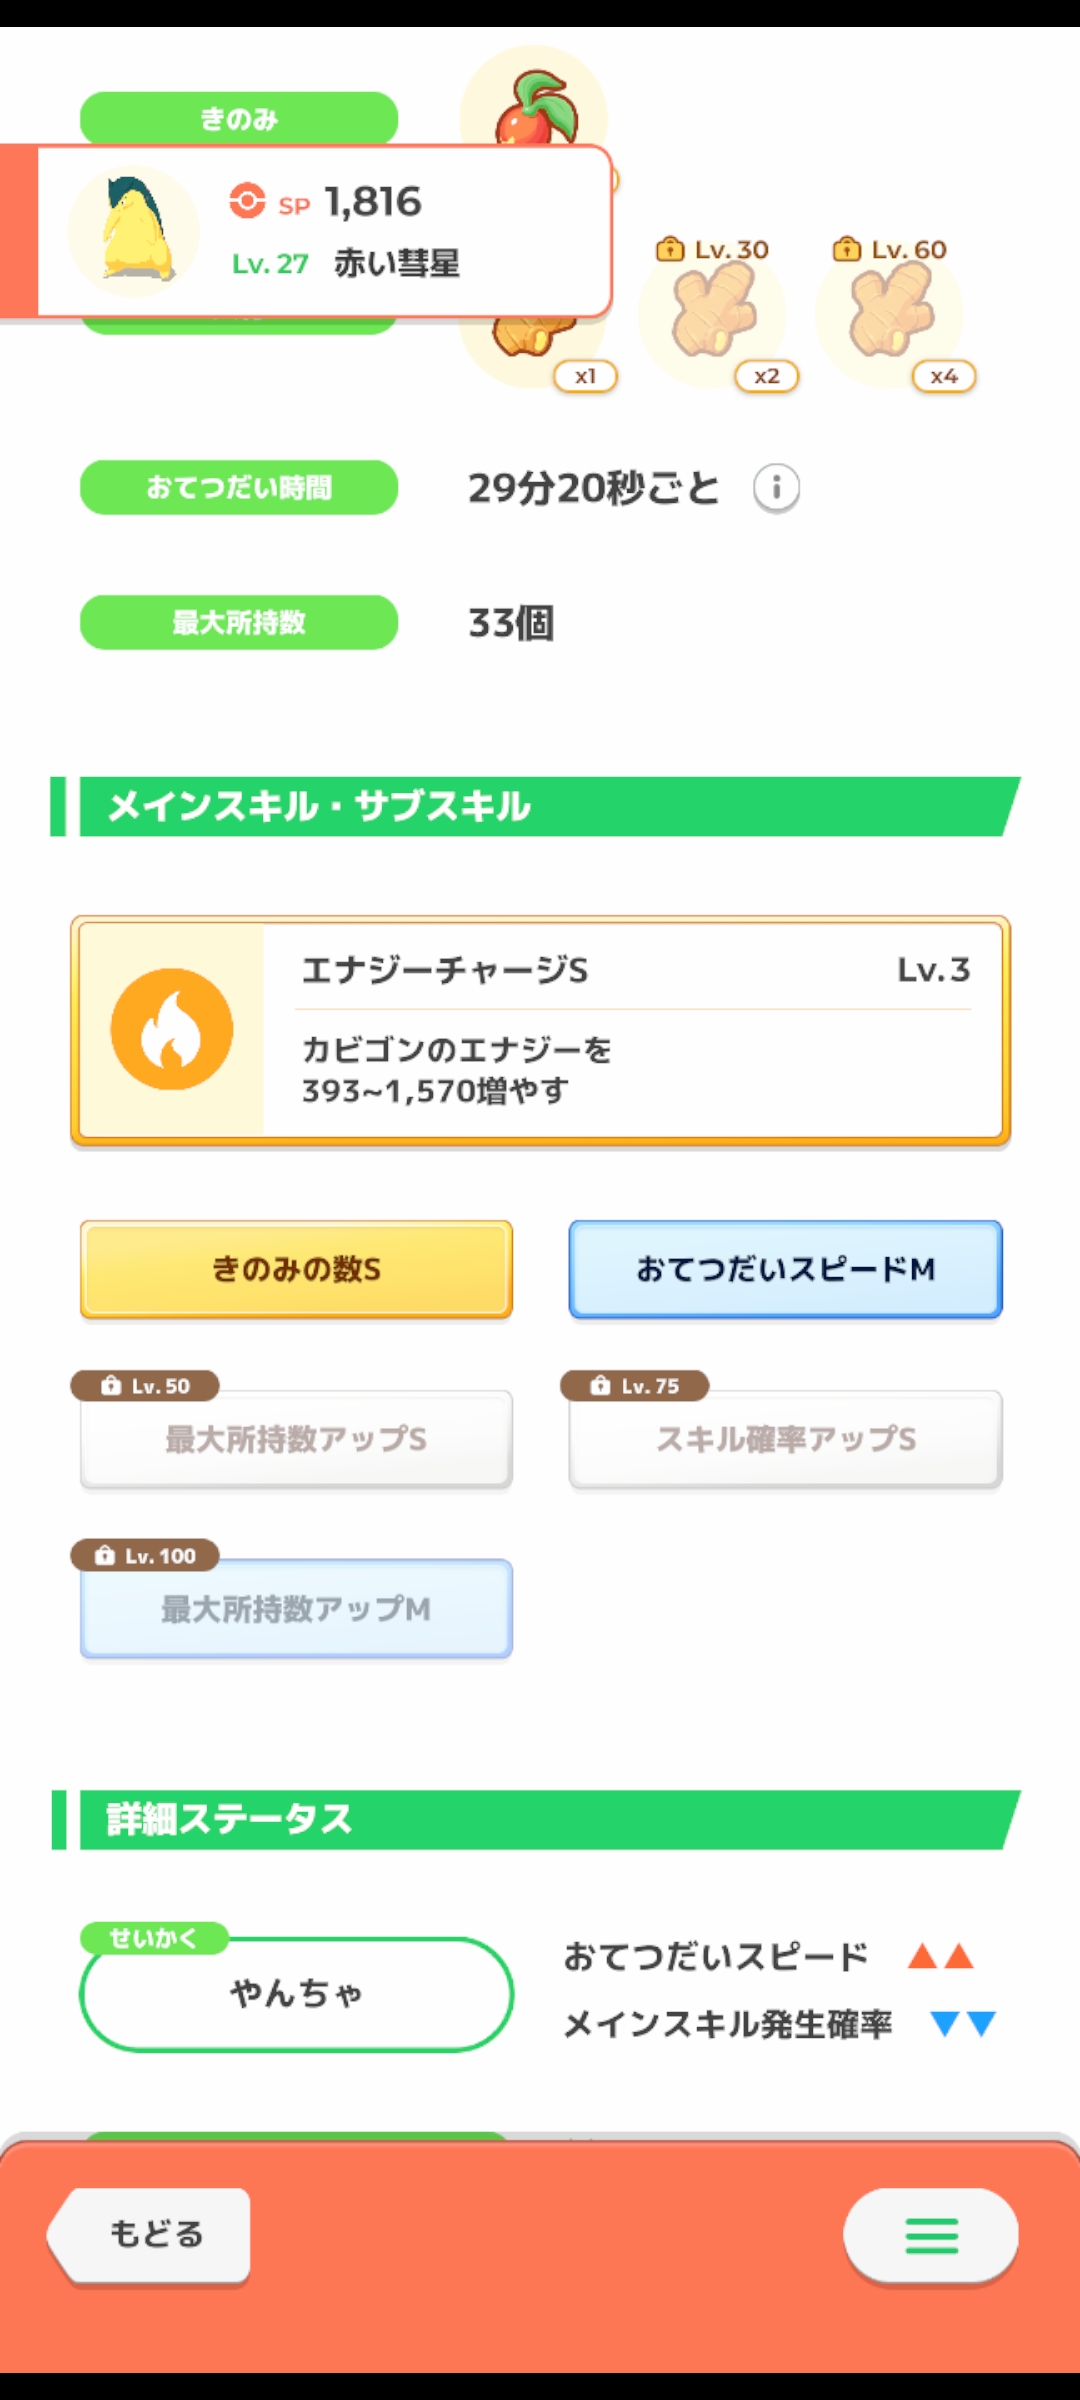The height and width of the screenshot is (2400, 1080).
Task: Tap the red SP Poké Ball icon
Action: (247, 201)
